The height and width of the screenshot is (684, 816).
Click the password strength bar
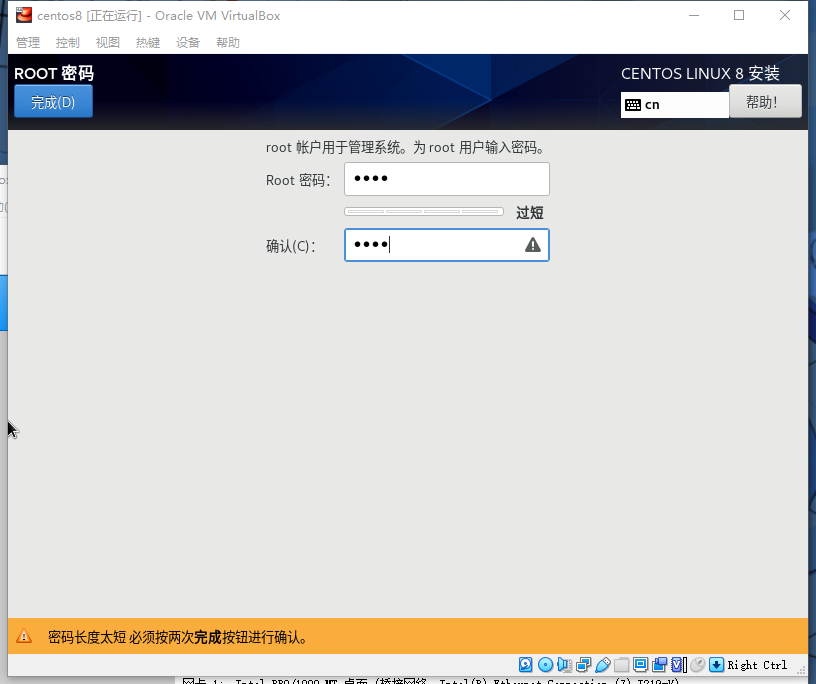[424, 212]
